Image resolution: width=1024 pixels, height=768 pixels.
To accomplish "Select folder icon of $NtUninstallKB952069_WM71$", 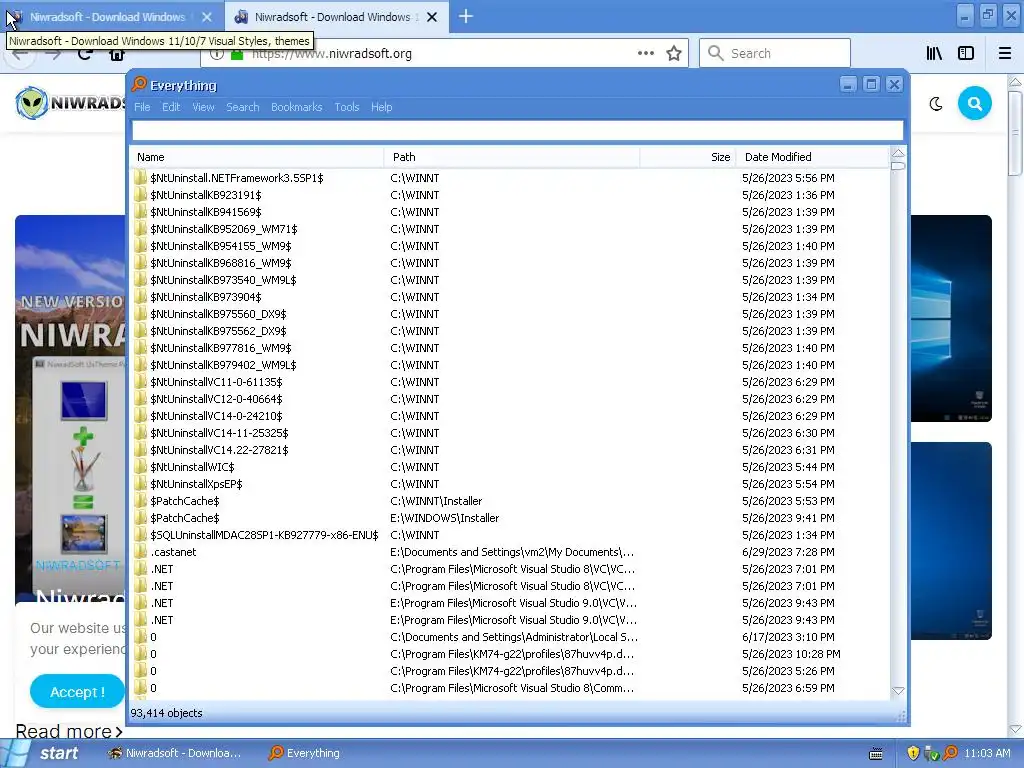I will 140,229.
